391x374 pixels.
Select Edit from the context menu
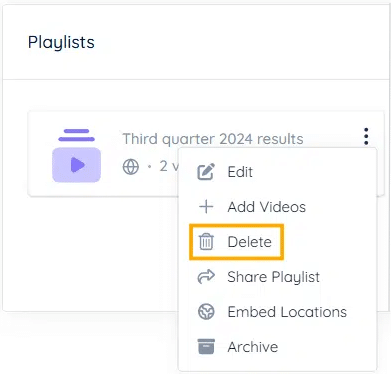pos(277,172)
